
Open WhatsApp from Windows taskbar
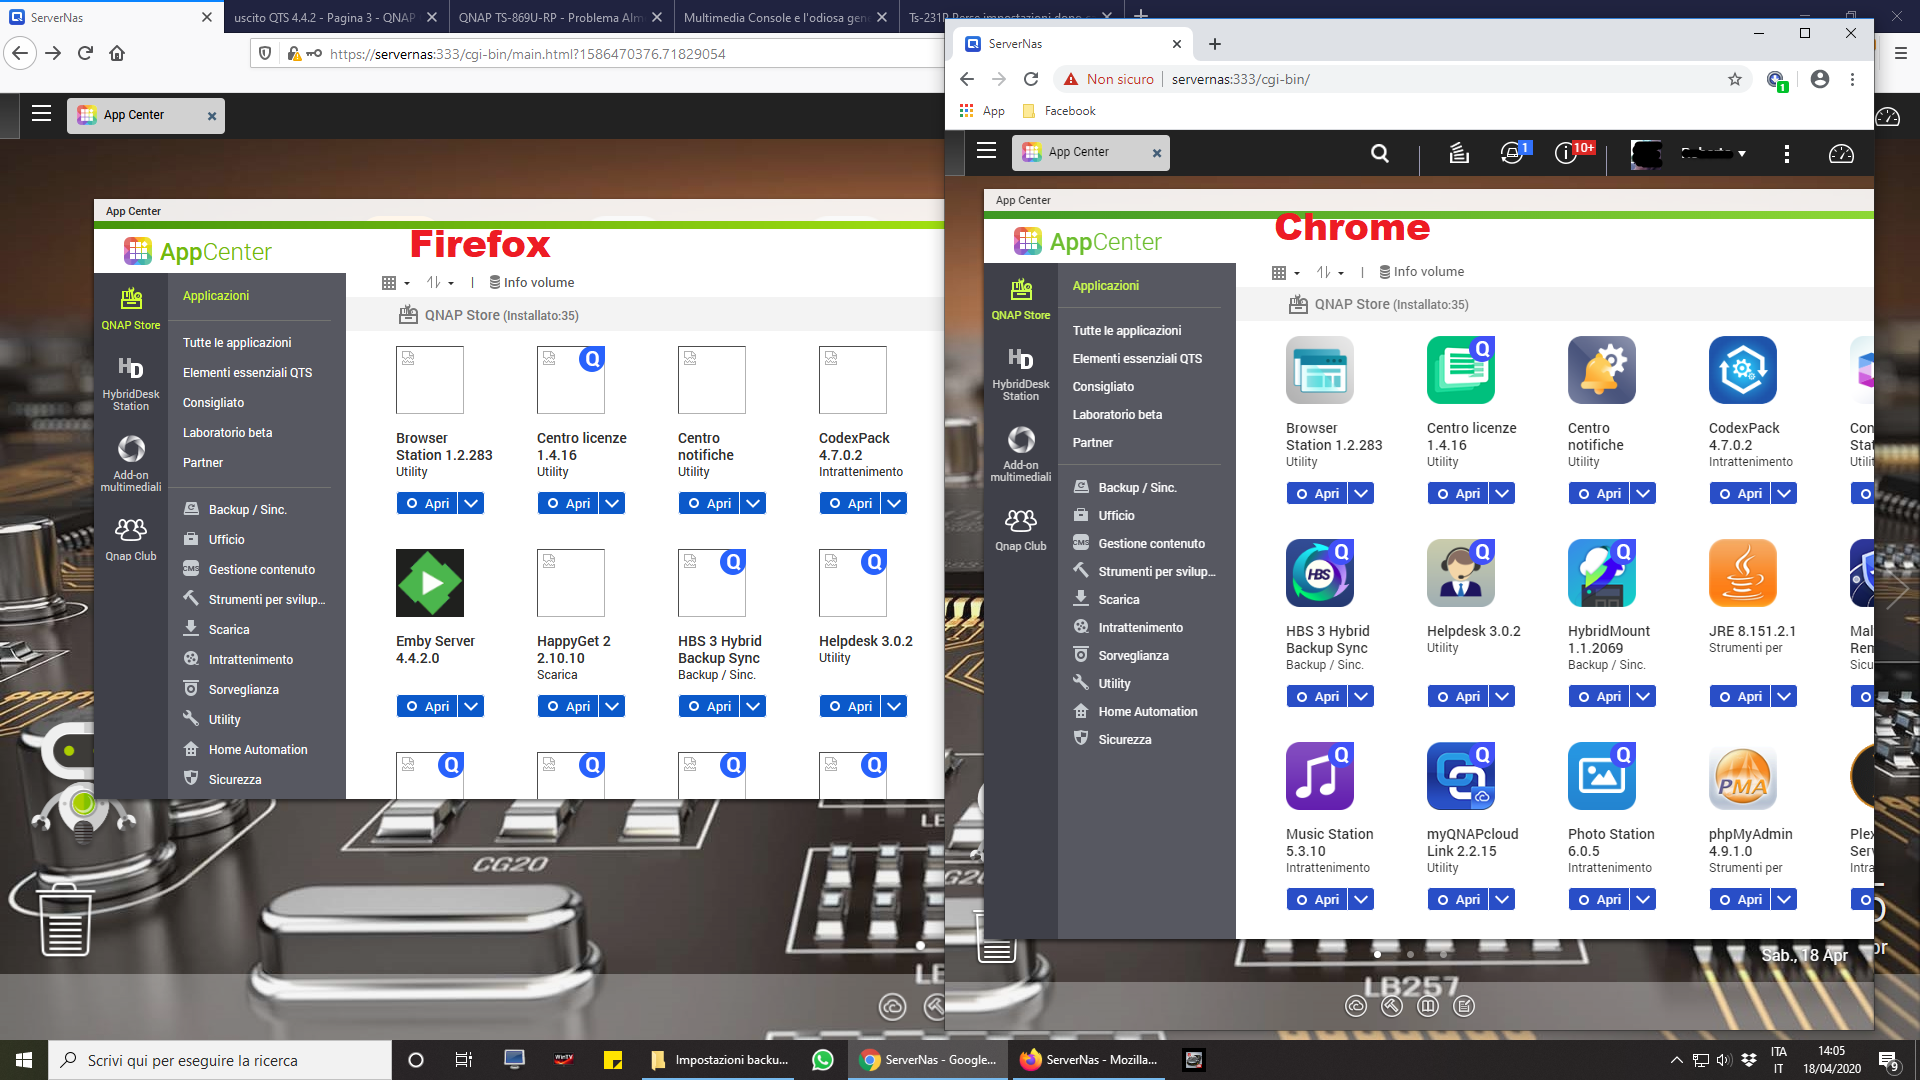[822, 1060]
